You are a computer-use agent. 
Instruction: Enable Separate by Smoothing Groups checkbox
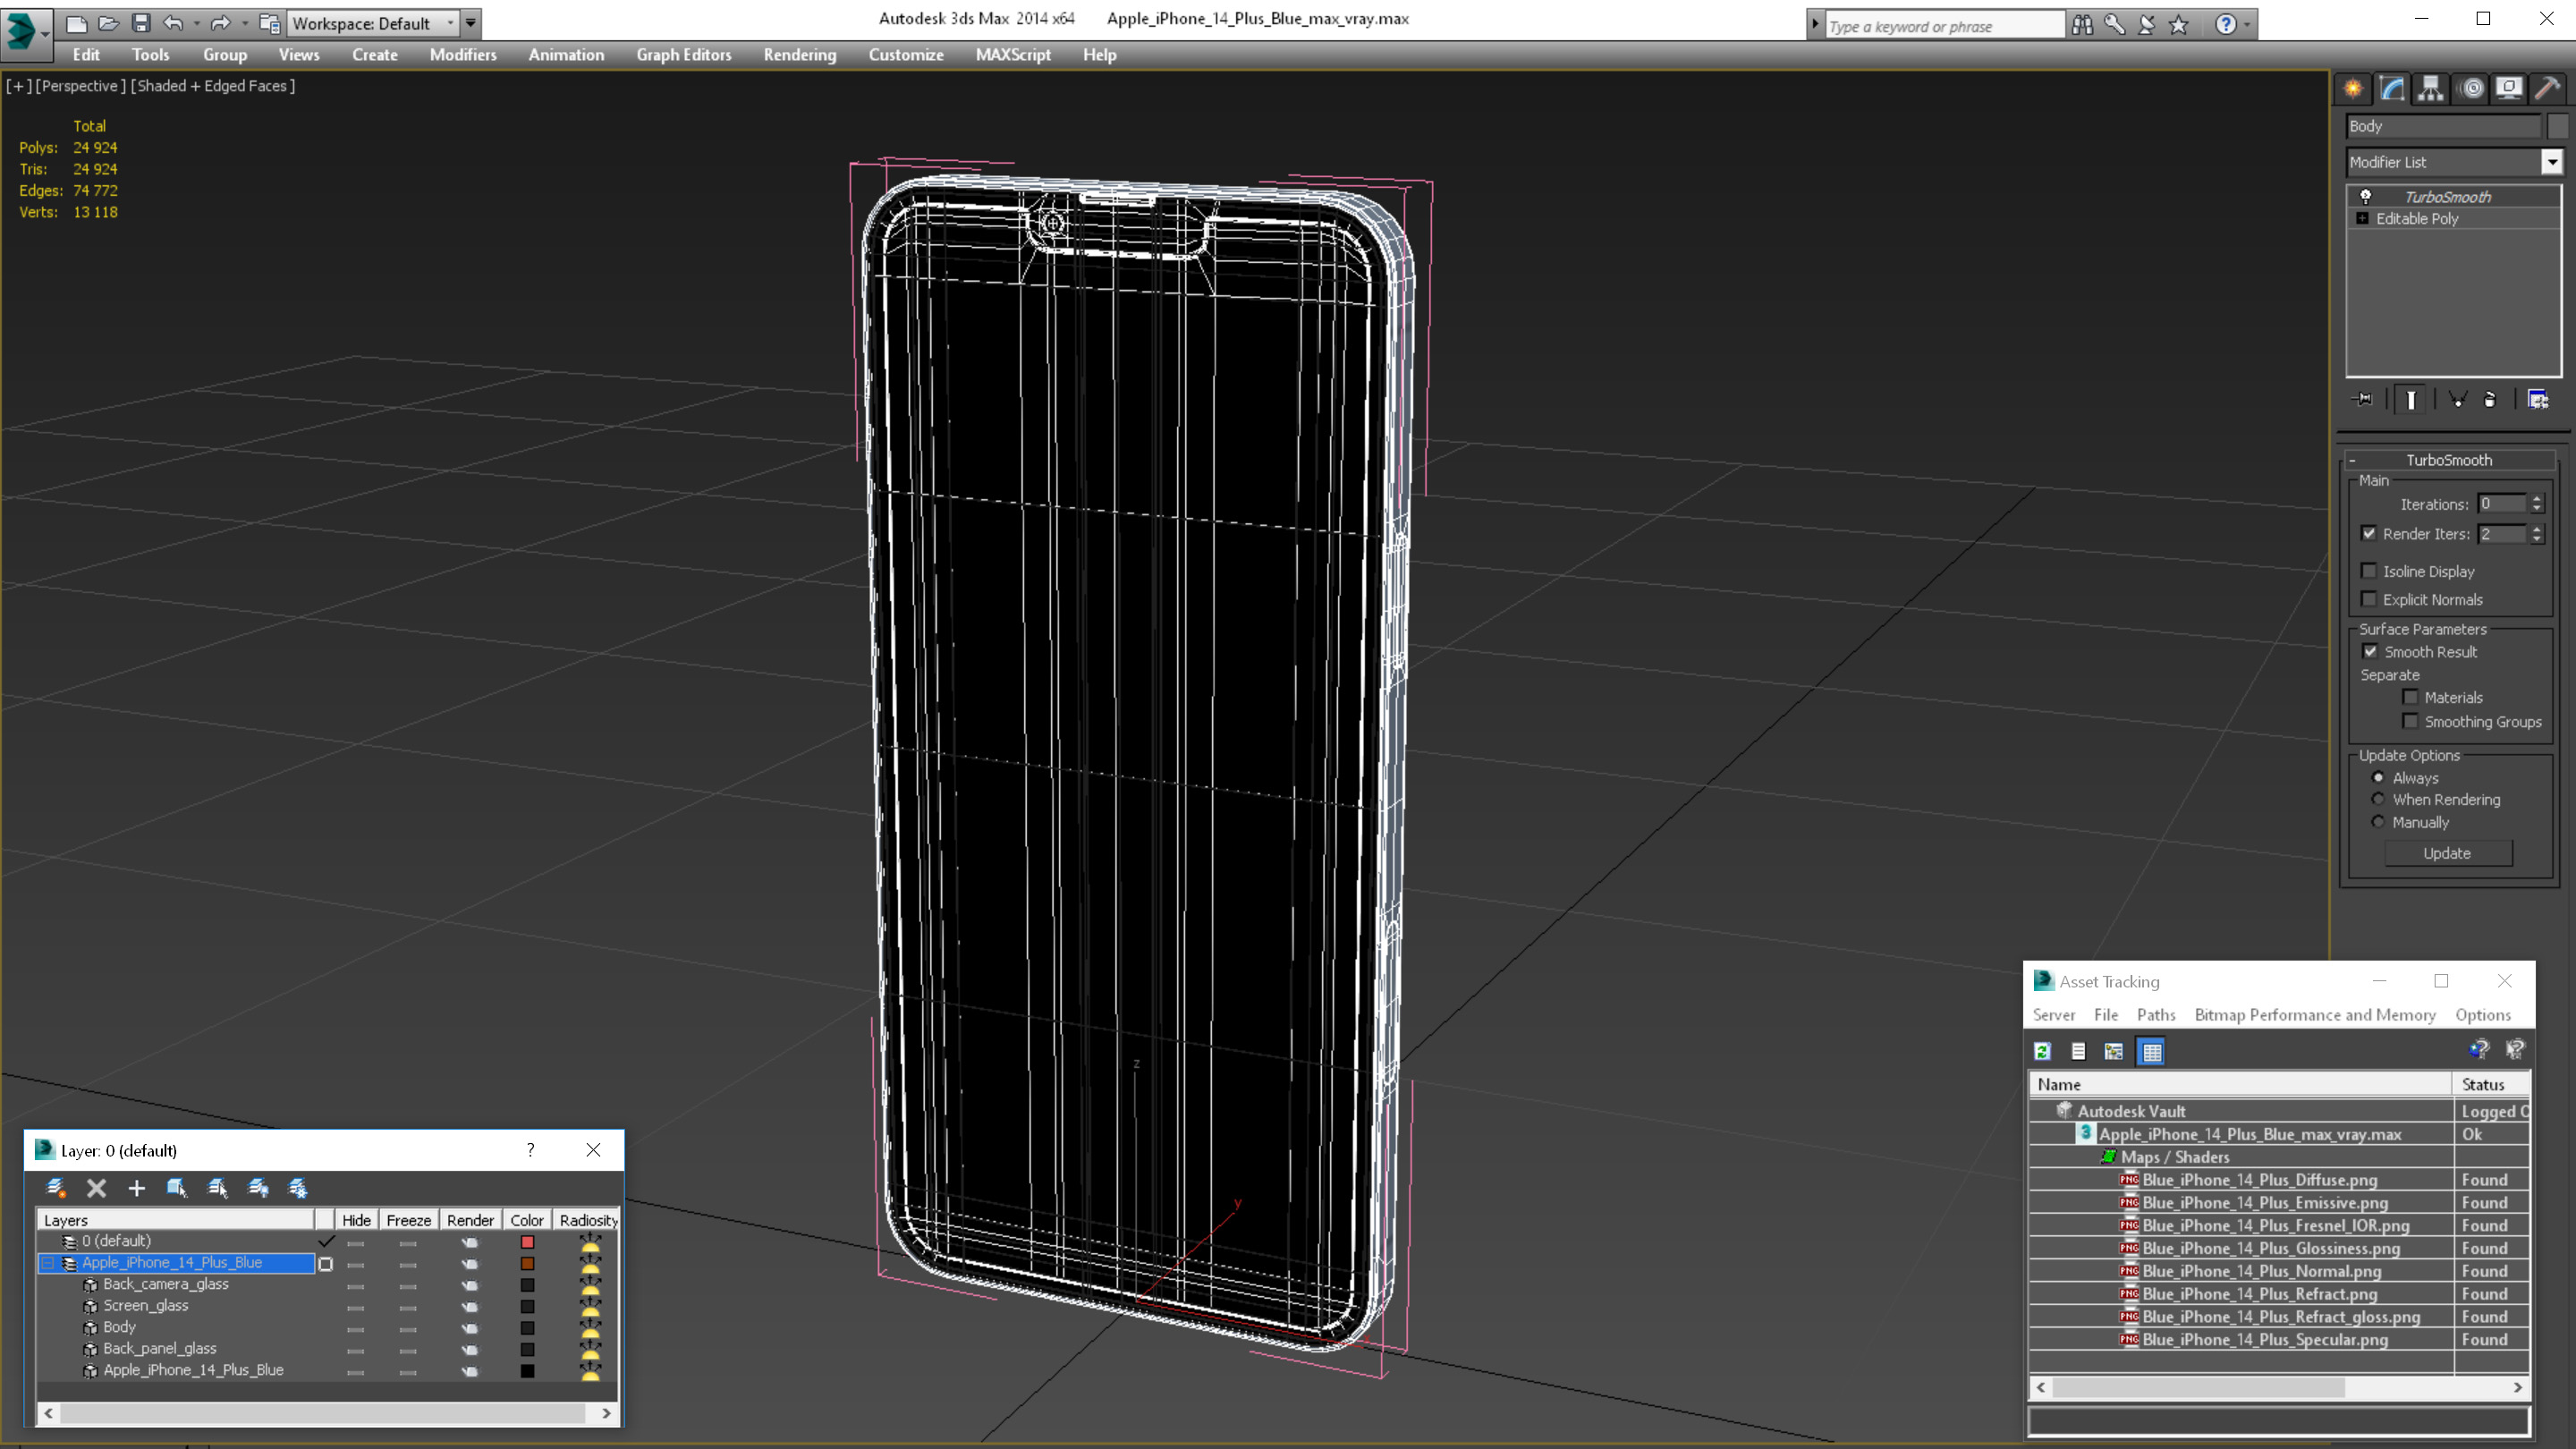pos(2410,721)
